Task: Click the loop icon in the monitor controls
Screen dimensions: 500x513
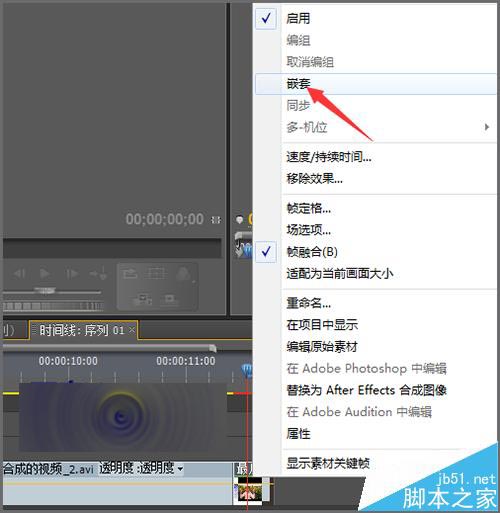Action: [x=130, y=274]
